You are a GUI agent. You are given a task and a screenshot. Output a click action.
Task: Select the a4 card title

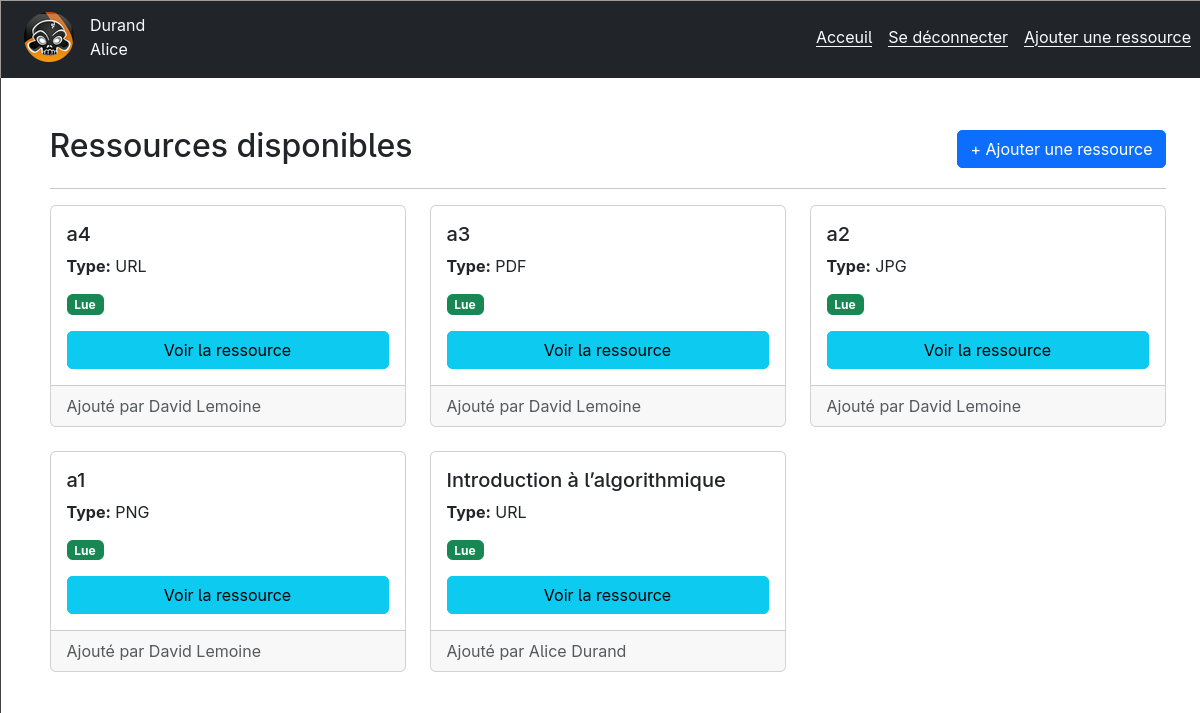[x=76, y=234]
